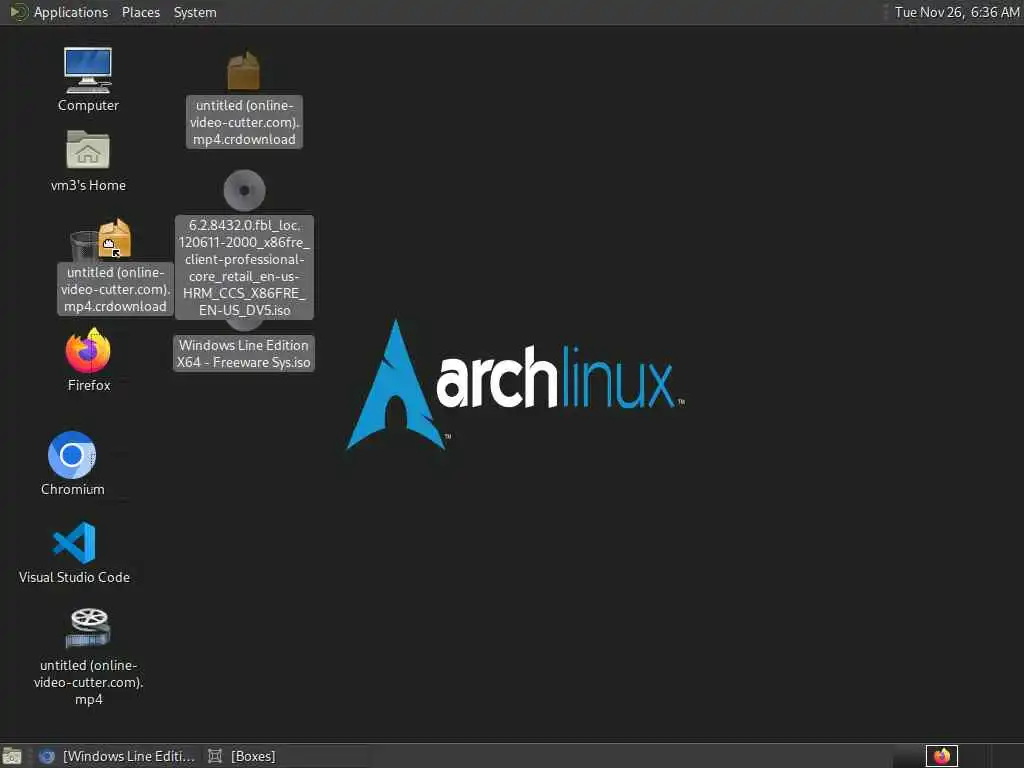The width and height of the screenshot is (1024, 768).
Task: Click the Applications menu logo icon
Action: tap(19, 12)
